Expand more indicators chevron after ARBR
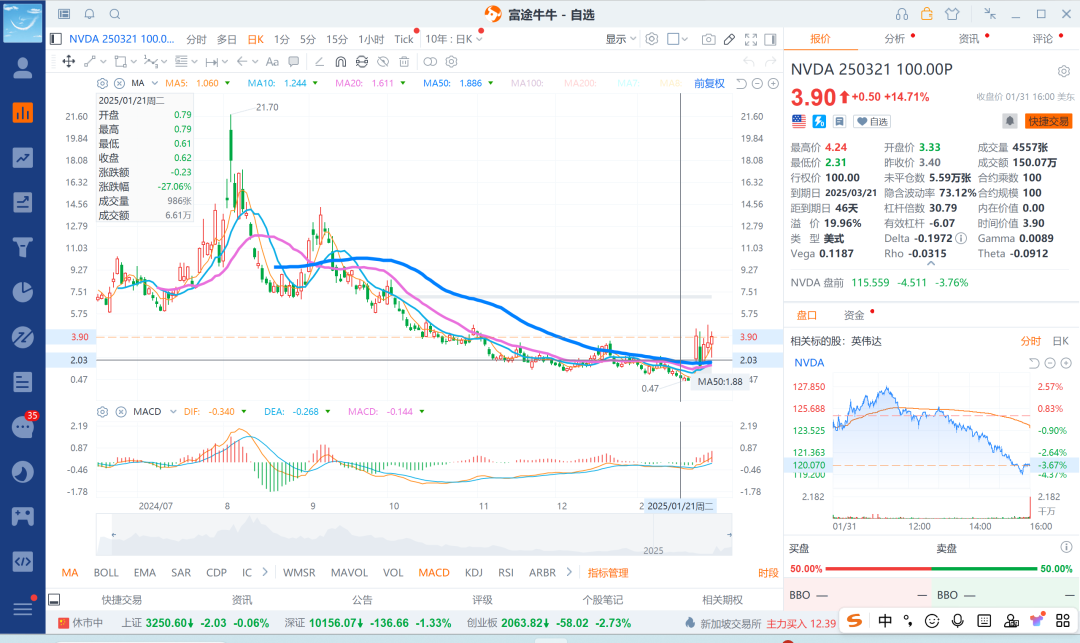Viewport: 1080px width, 643px height. click(569, 572)
